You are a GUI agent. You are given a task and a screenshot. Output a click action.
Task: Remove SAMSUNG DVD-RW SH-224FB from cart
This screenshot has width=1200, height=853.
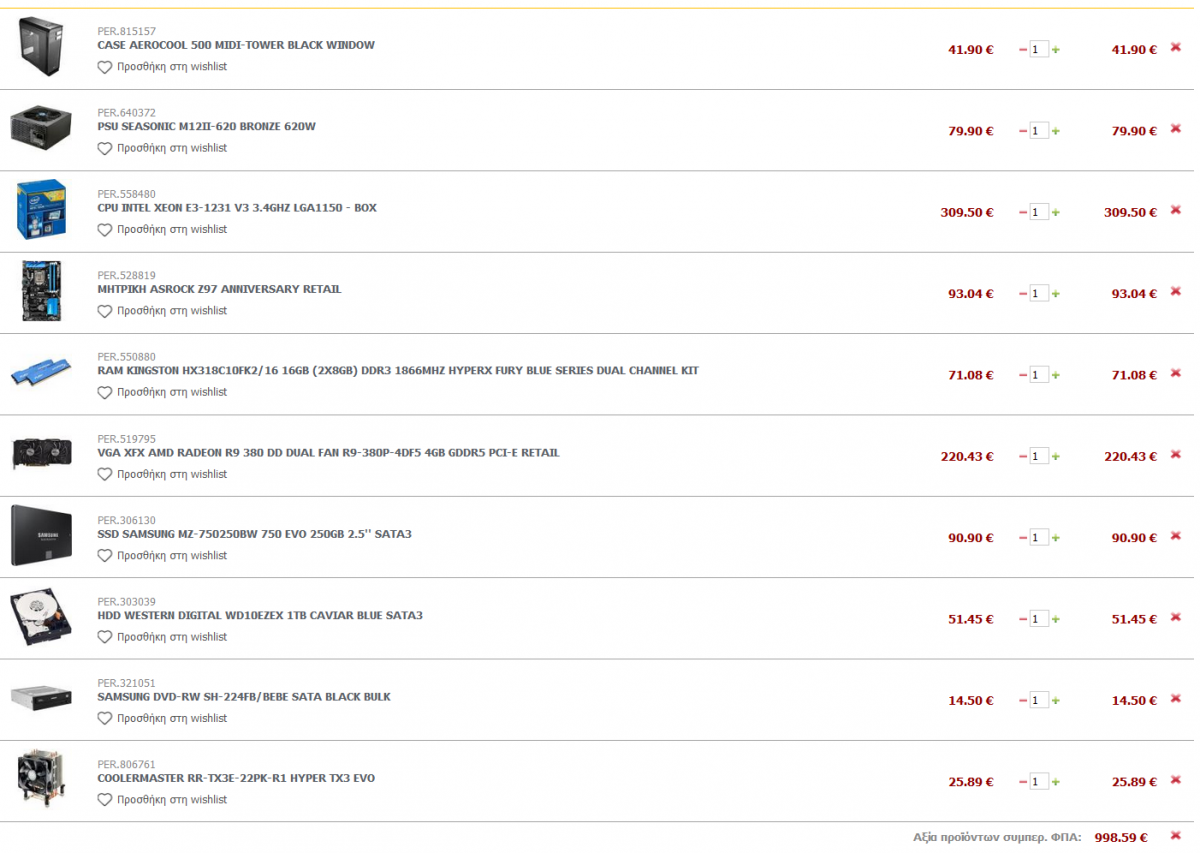click(1176, 698)
